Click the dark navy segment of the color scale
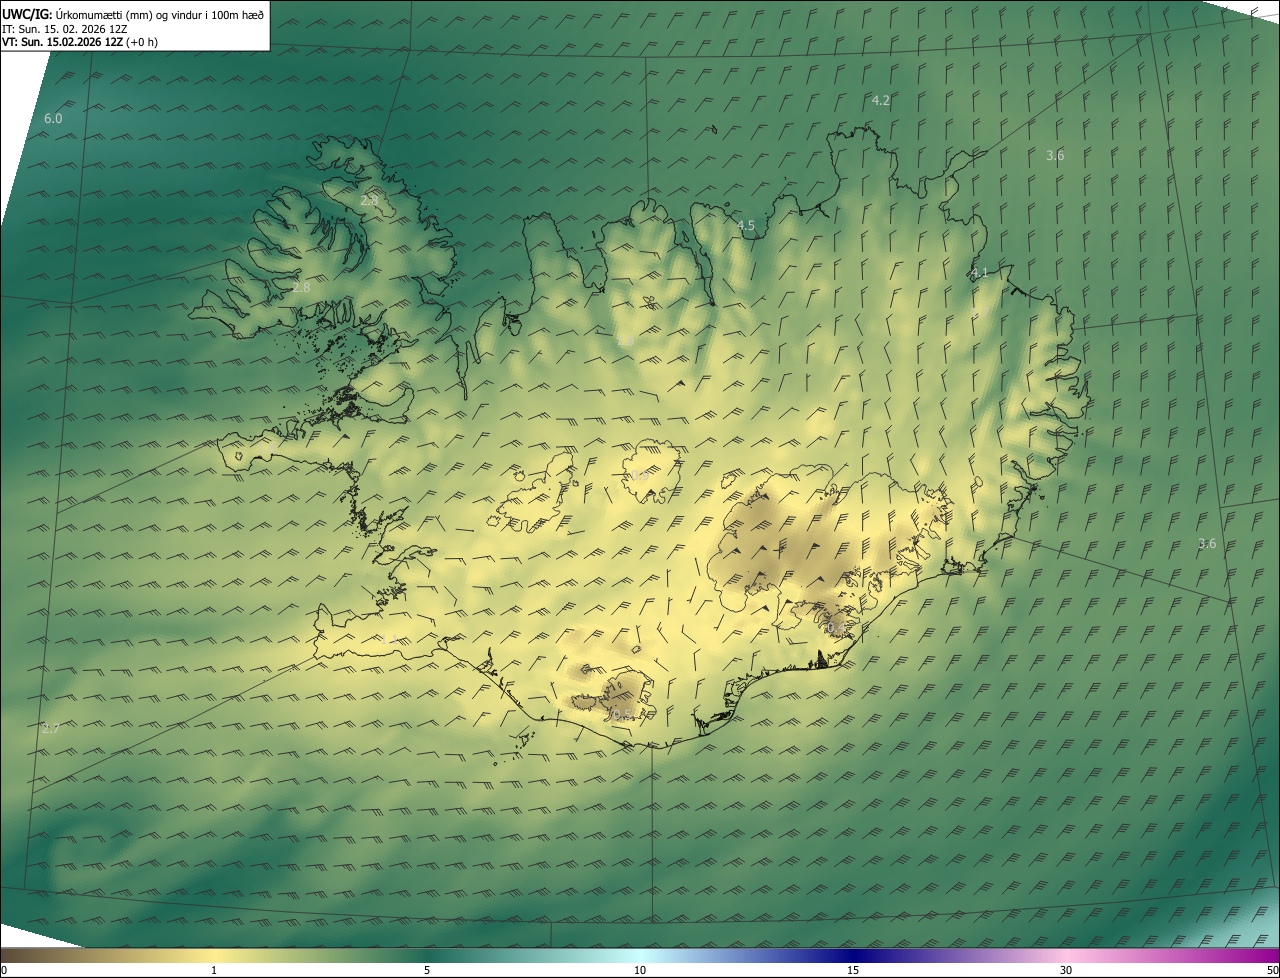 pyautogui.click(x=855, y=956)
